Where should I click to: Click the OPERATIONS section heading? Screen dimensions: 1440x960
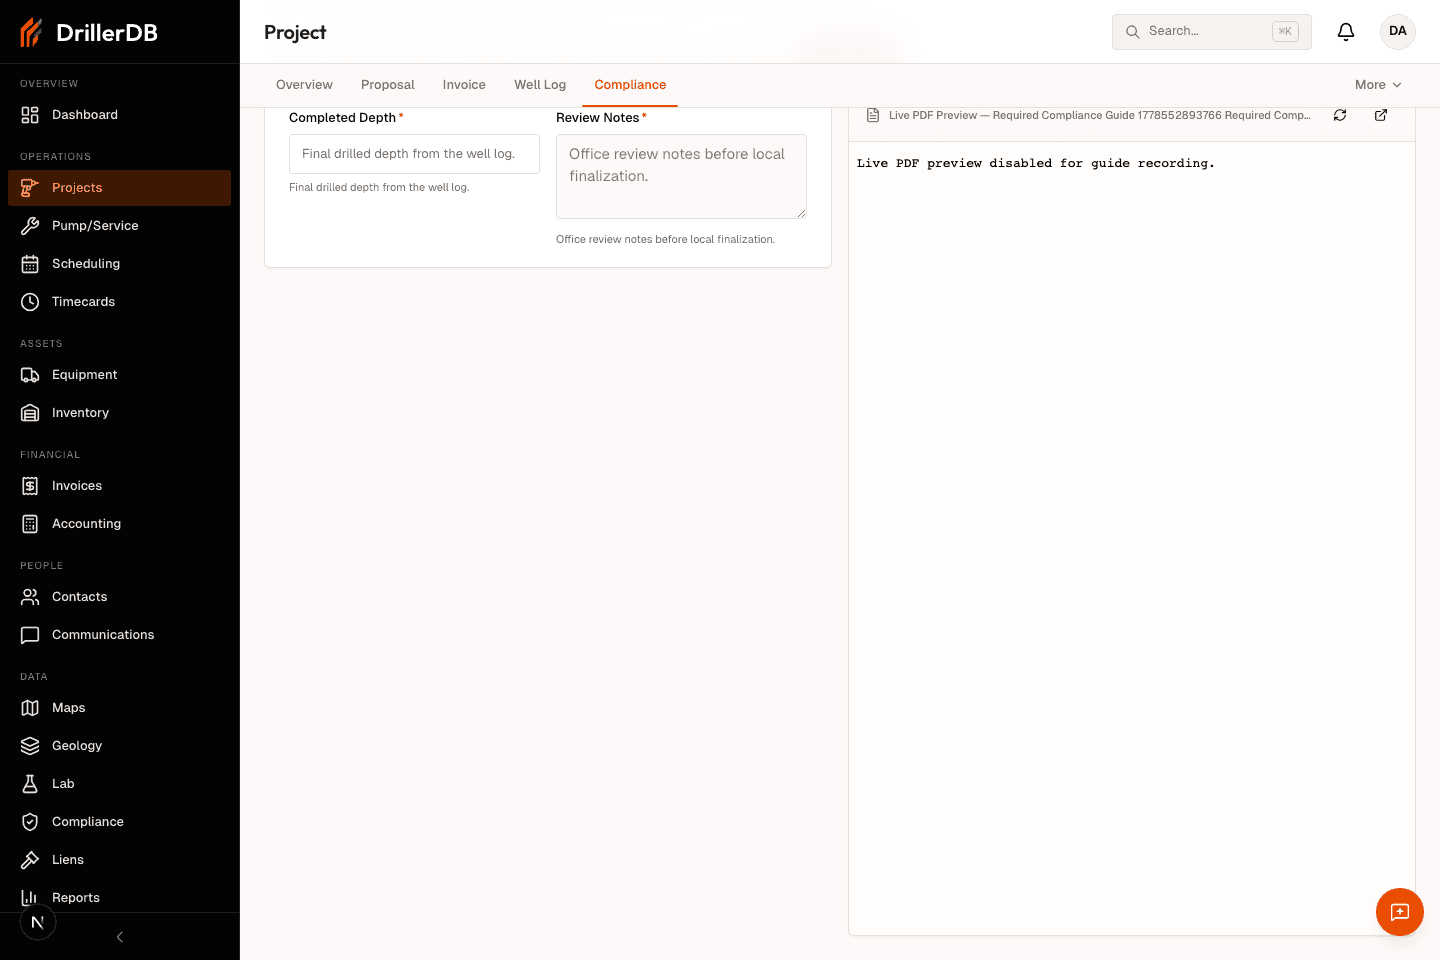[x=55, y=157]
